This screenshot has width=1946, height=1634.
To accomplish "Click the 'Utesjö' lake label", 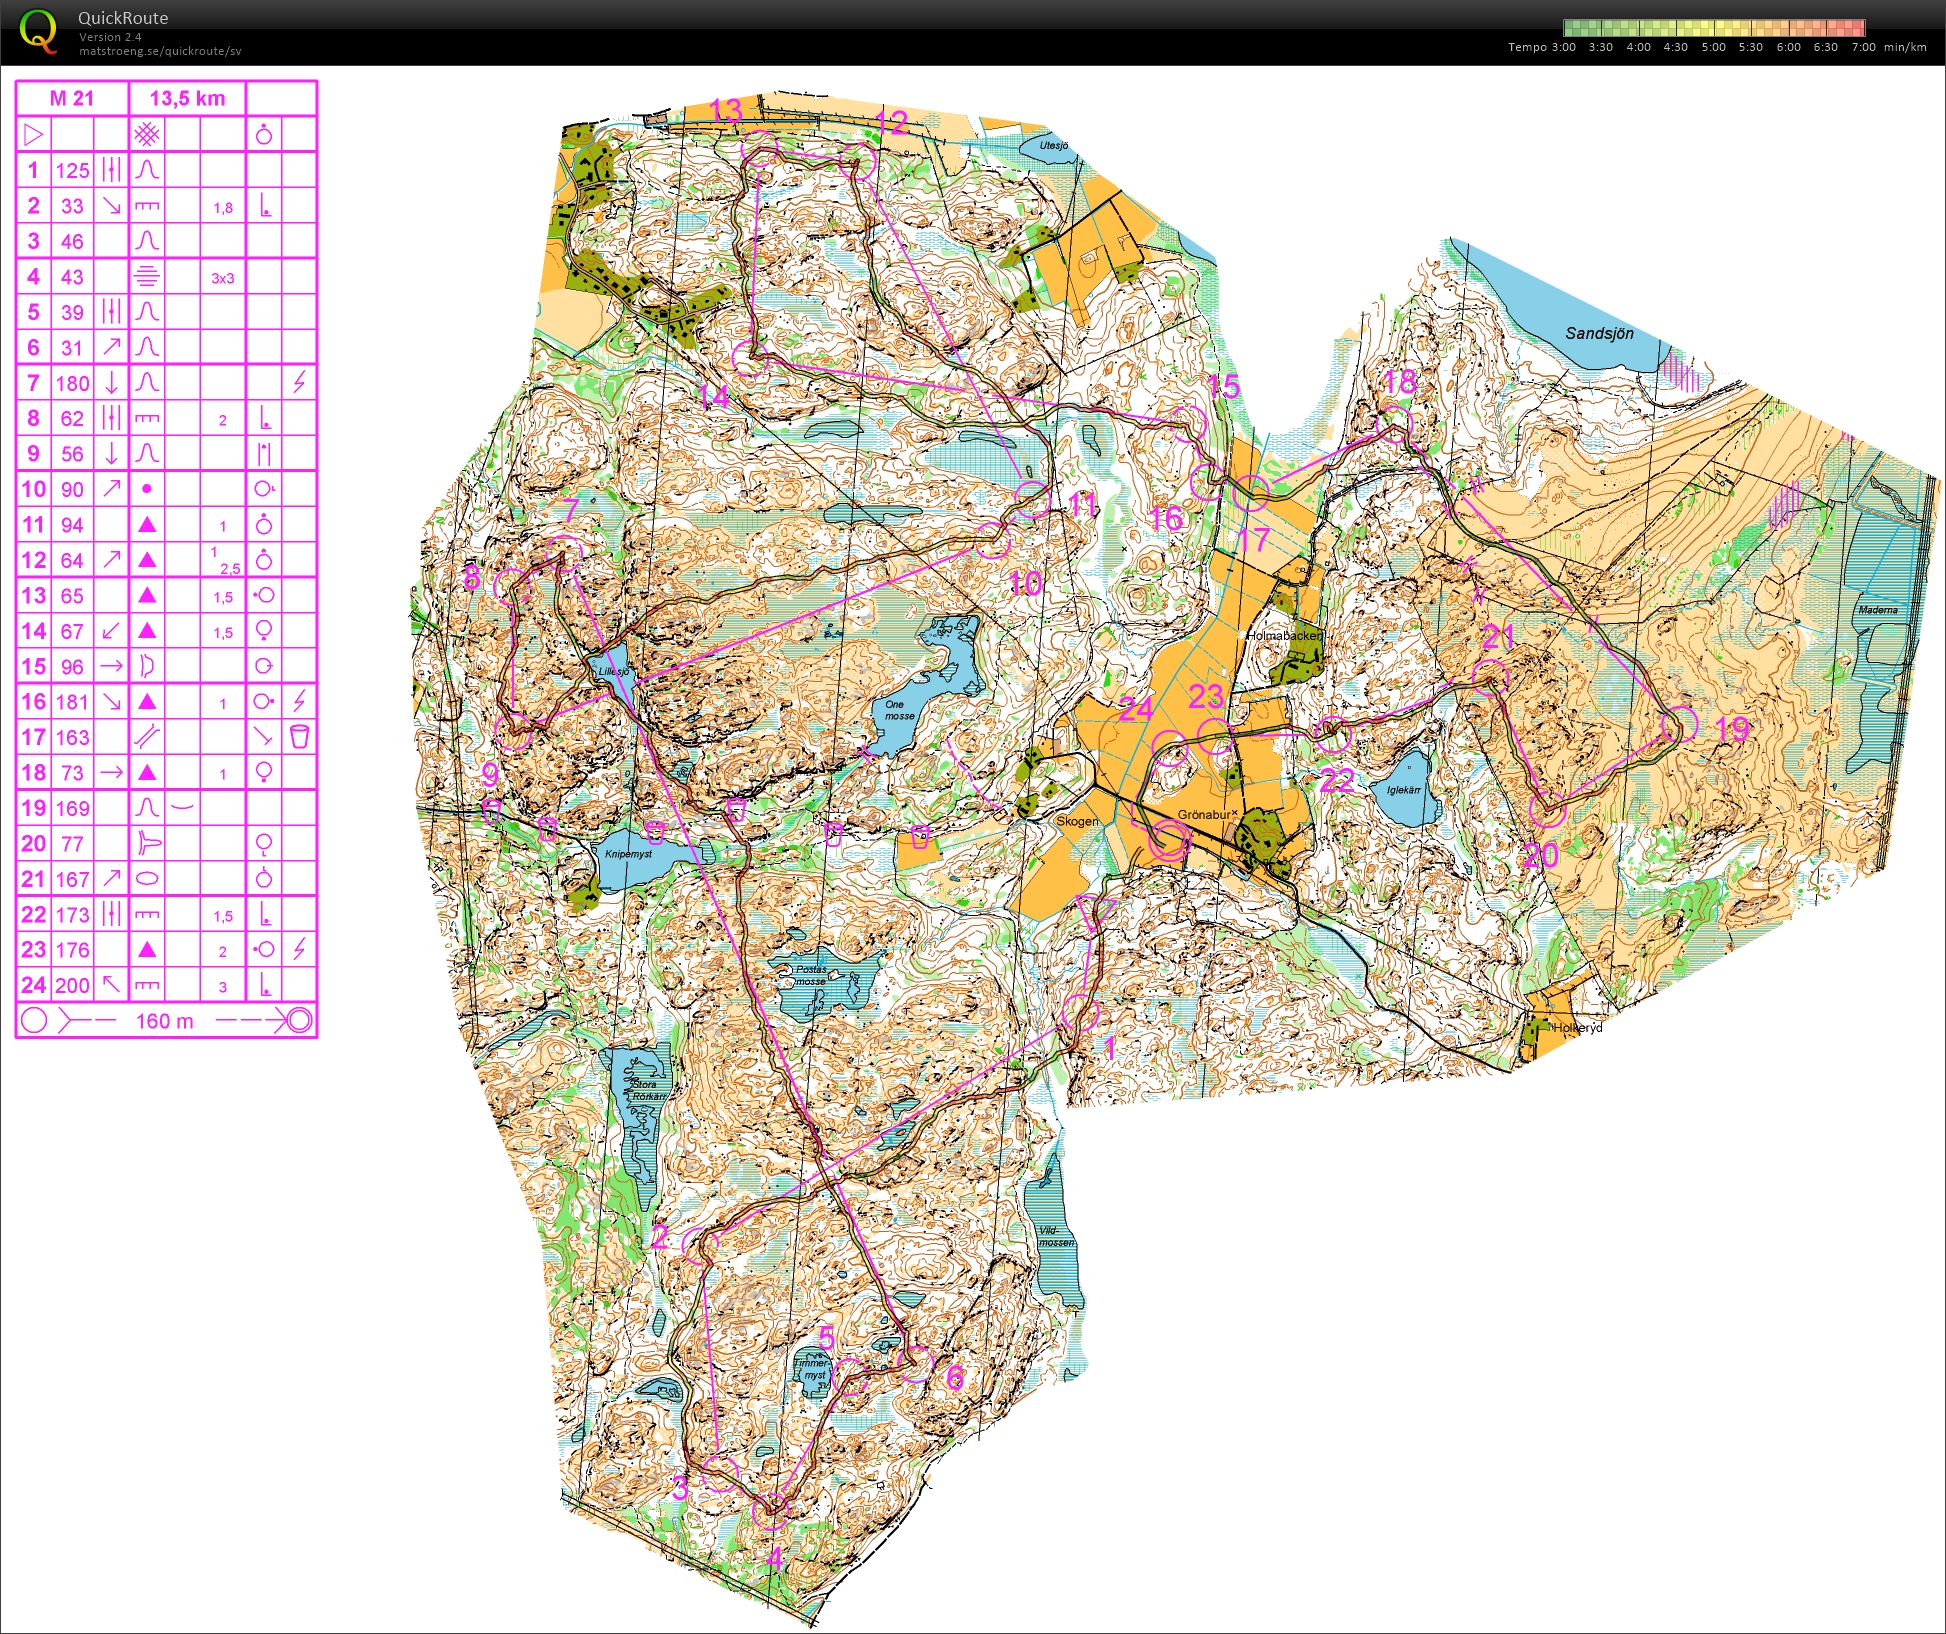I will (1053, 146).
